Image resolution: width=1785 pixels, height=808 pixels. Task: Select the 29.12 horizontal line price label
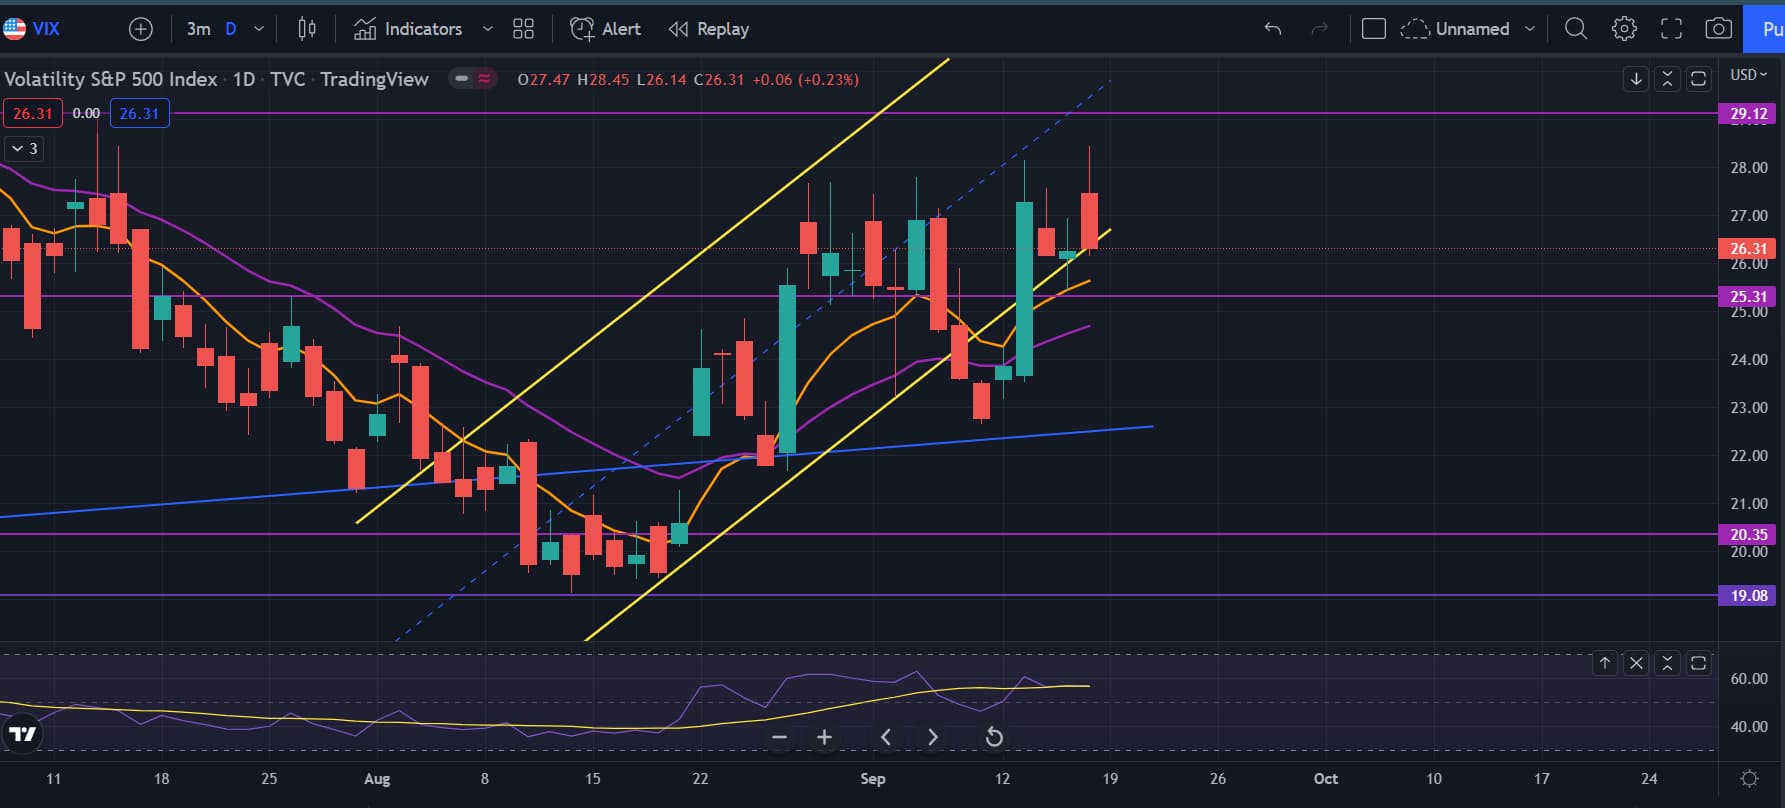point(1749,114)
